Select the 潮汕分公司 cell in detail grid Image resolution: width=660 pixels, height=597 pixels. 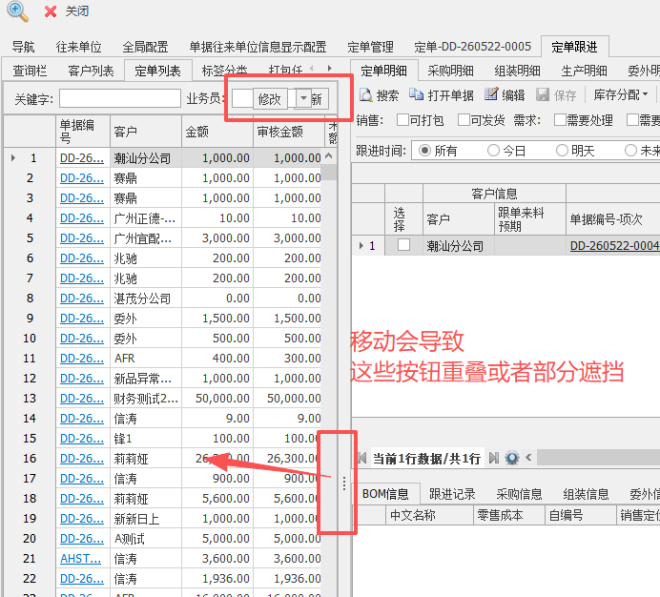point(459,245)
